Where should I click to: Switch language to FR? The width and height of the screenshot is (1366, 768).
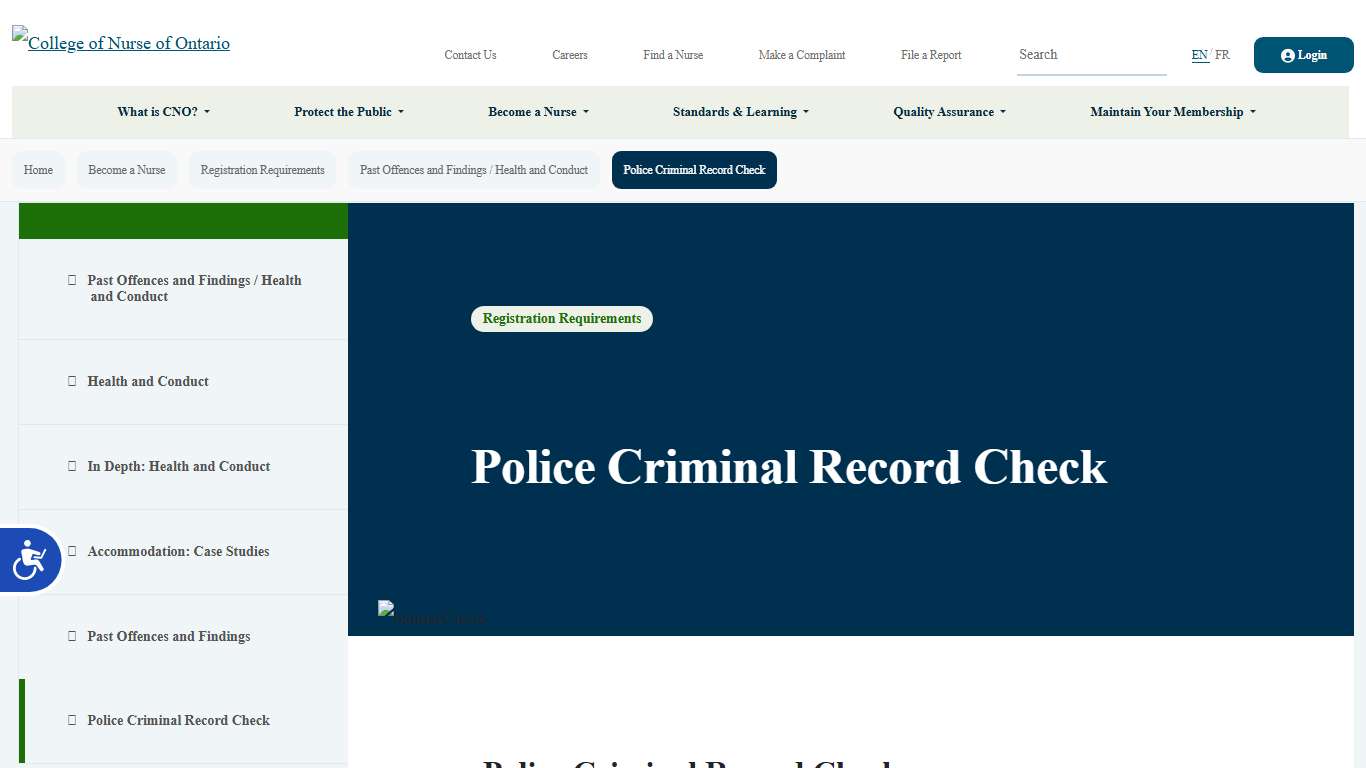[1222, 55]
